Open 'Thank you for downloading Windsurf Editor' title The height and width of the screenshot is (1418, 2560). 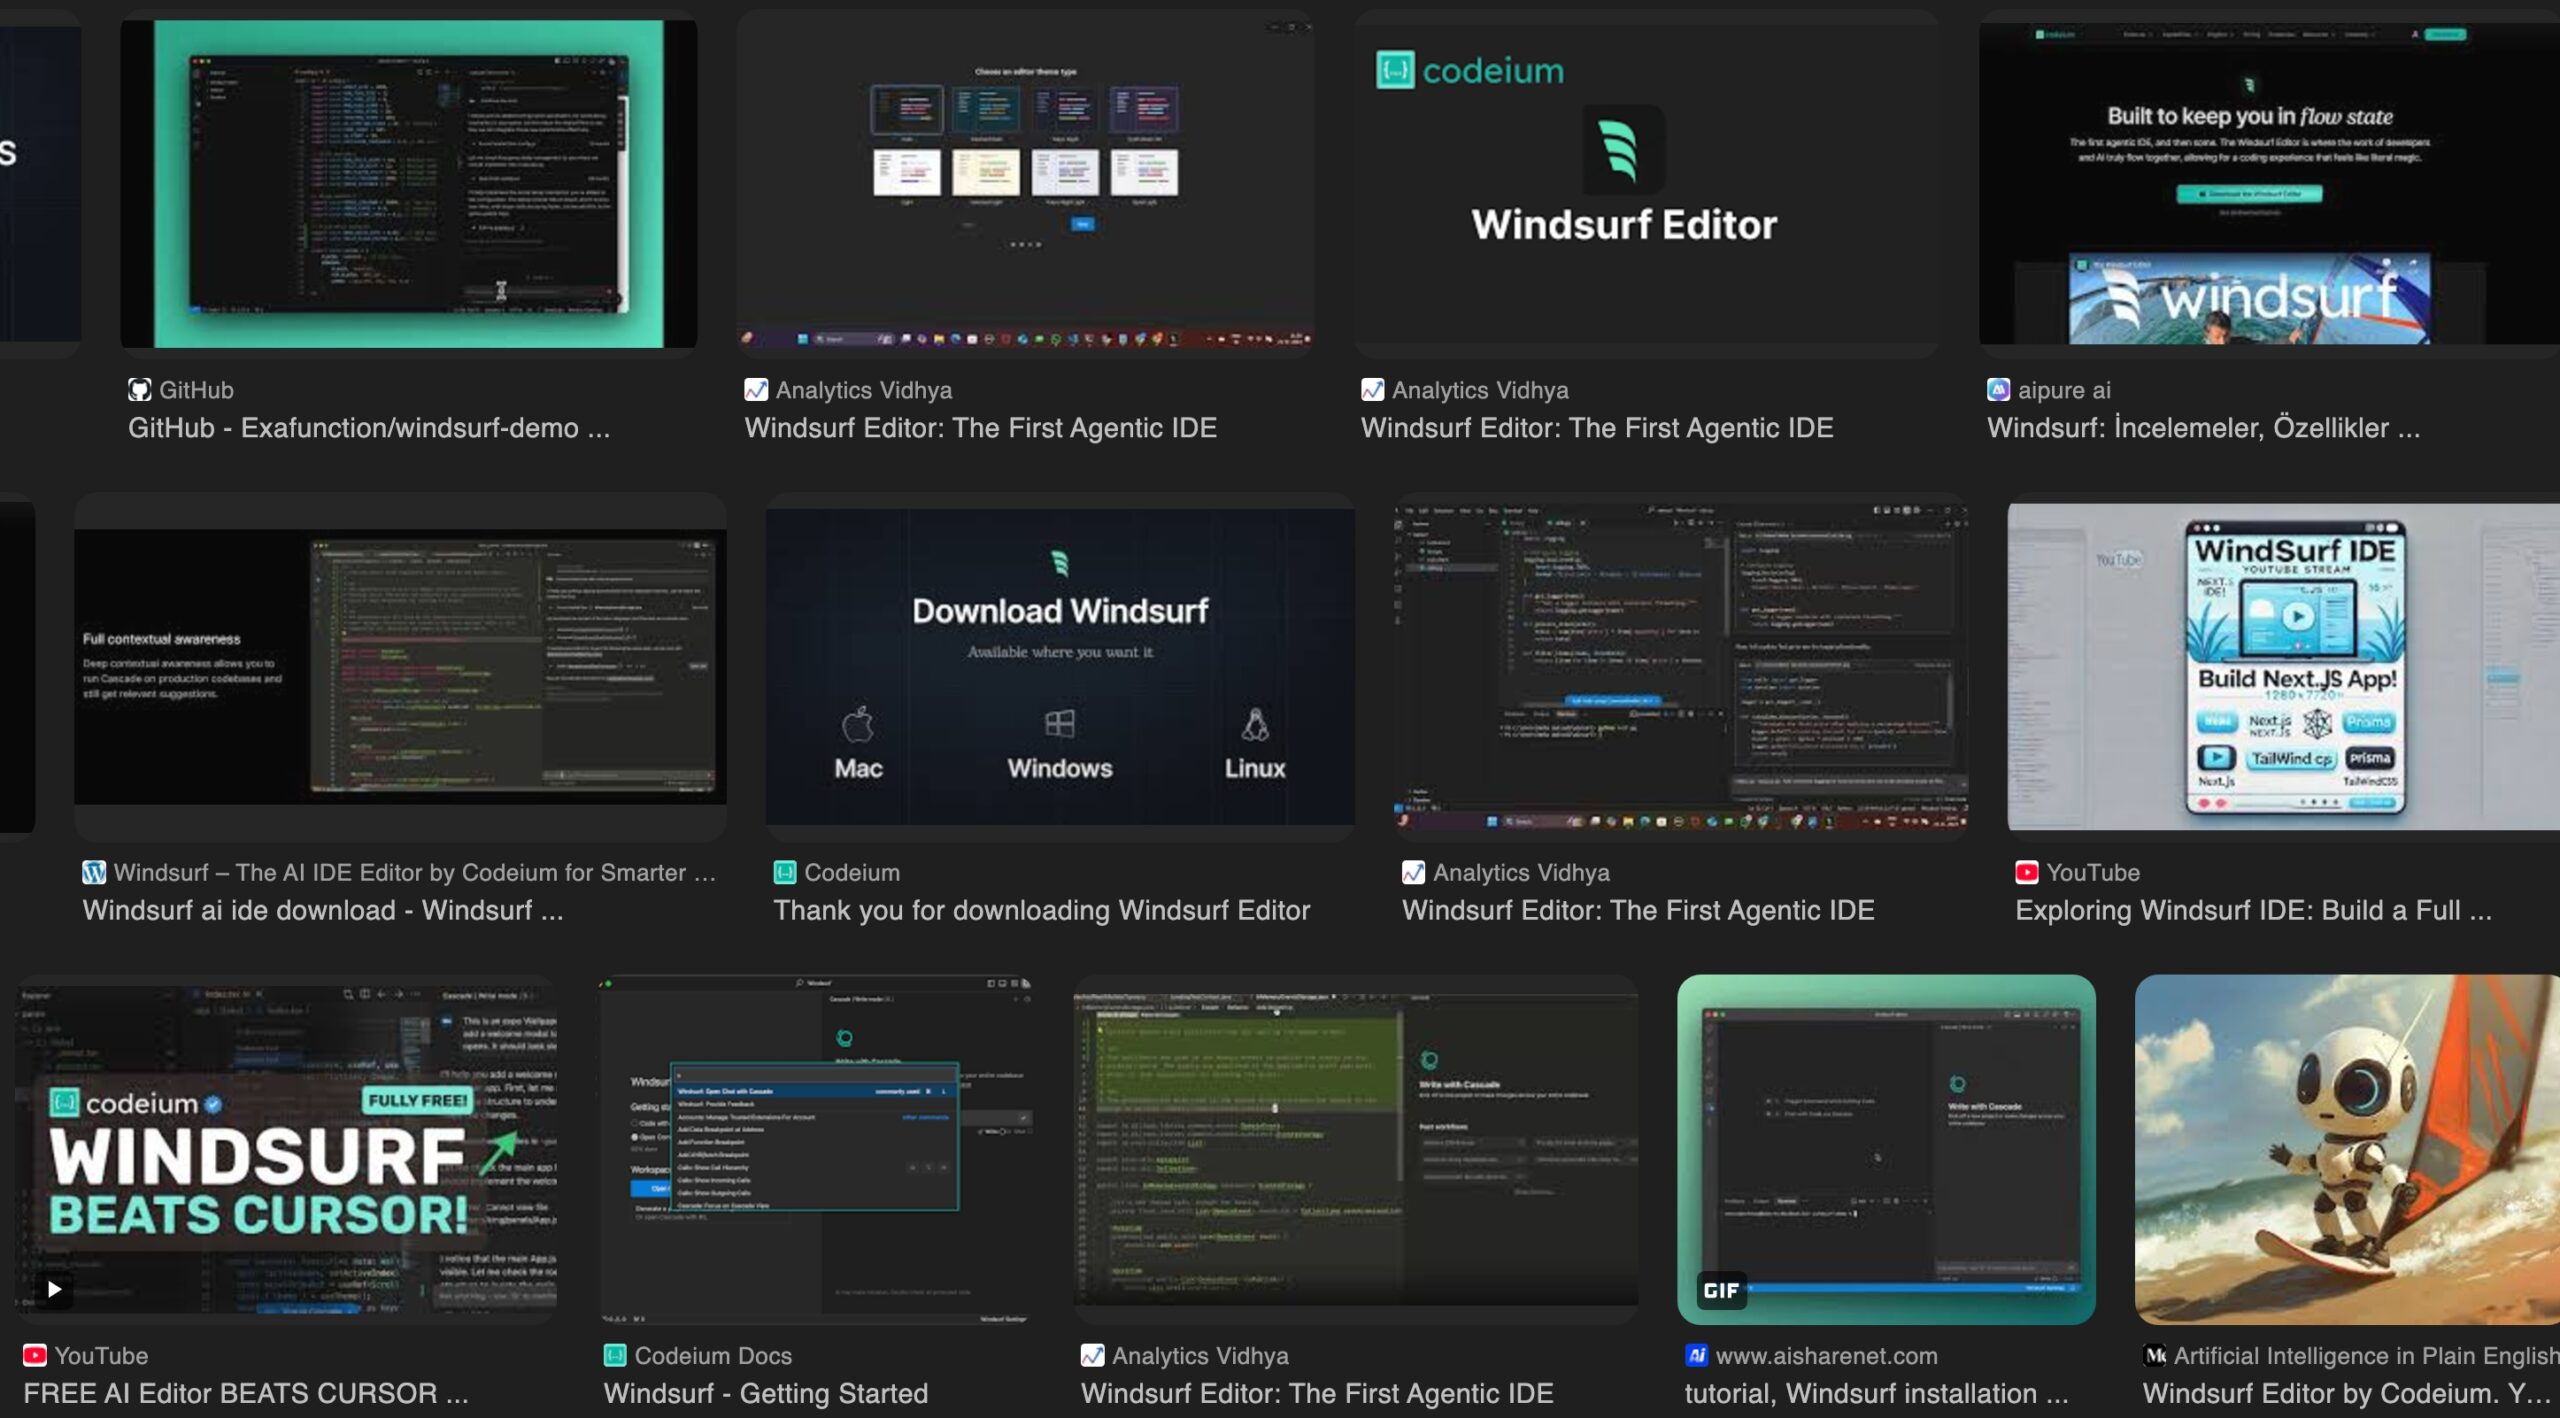point(1041,910)
